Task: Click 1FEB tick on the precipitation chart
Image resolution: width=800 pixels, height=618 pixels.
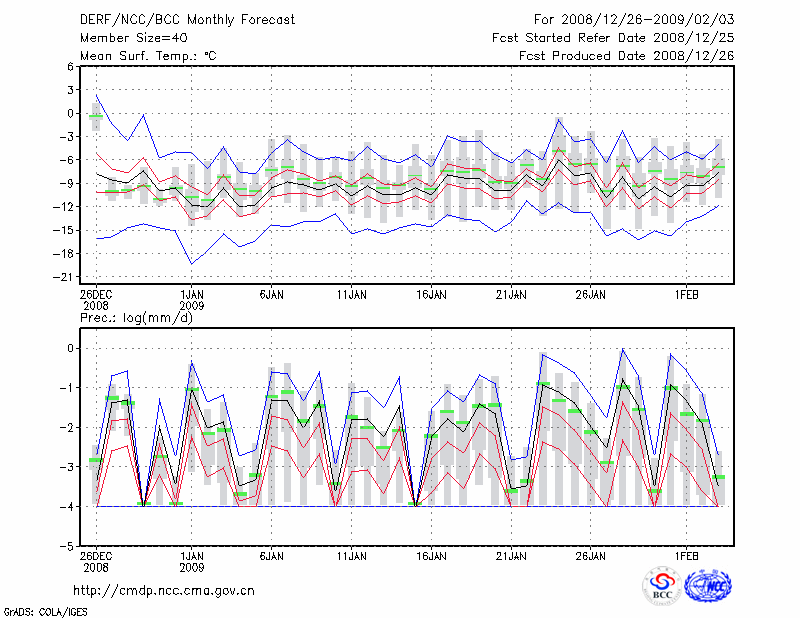Action: click(x=686, y=556)
